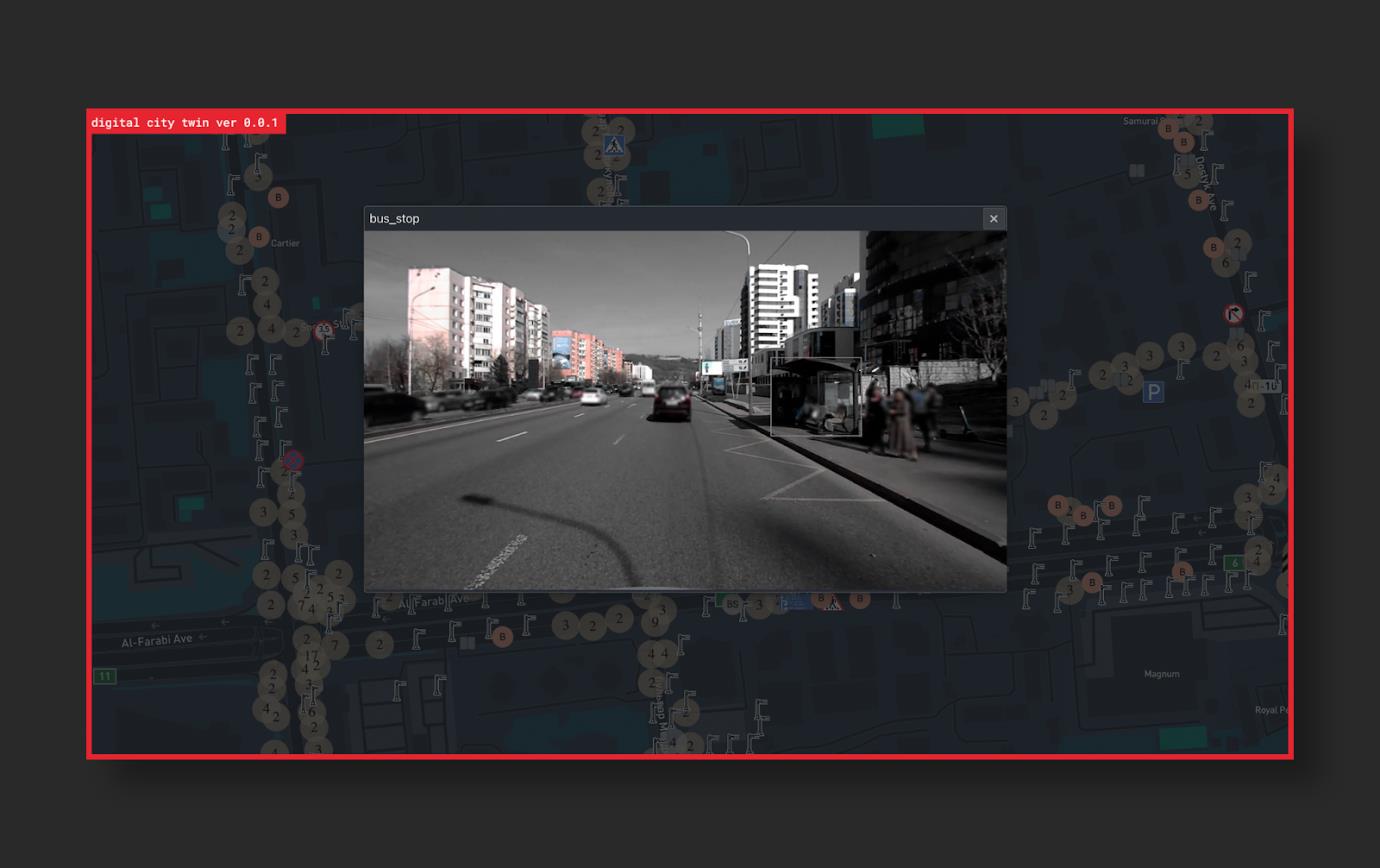
Task: Click the bus shelter detection box in photo
Action: [815, 396]
